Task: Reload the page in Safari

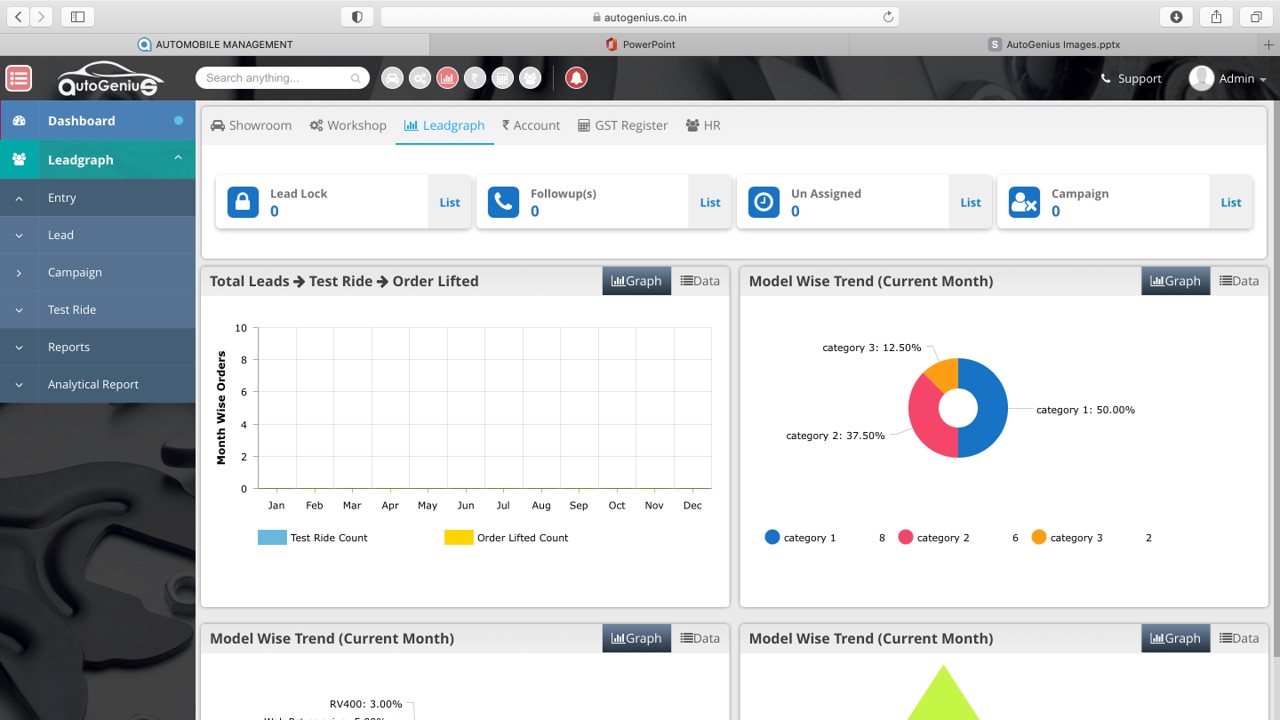Action: 888,17
